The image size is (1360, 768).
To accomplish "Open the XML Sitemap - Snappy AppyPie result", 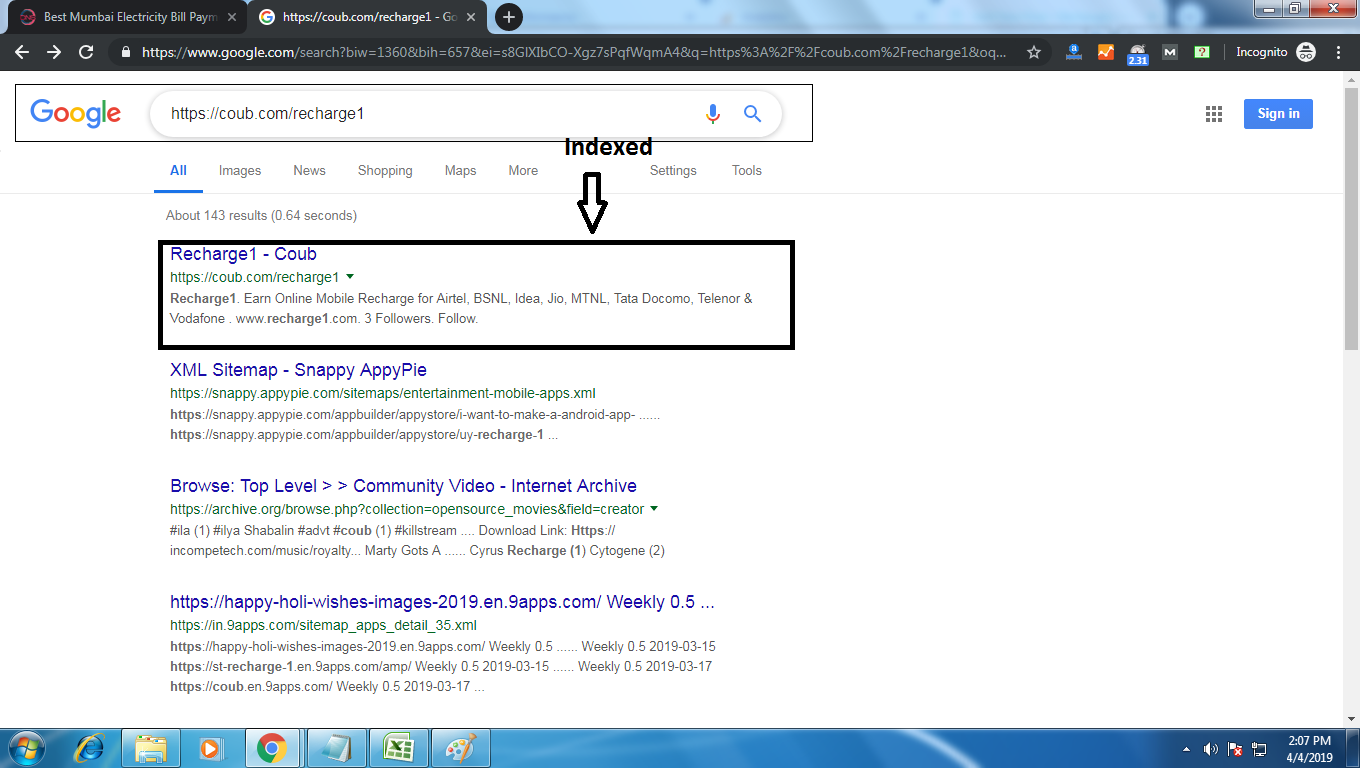I will 298,370.
